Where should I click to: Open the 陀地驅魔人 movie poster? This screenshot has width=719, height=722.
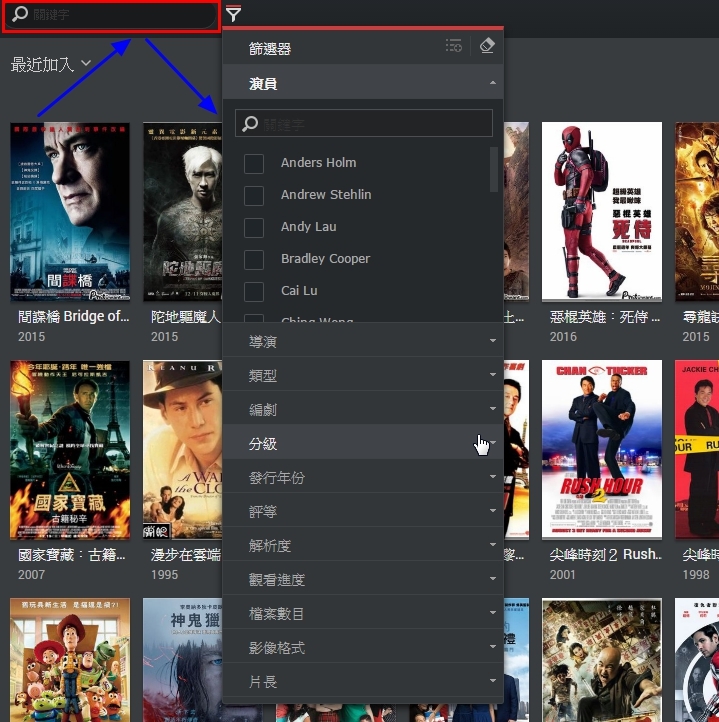click(182, 212)
